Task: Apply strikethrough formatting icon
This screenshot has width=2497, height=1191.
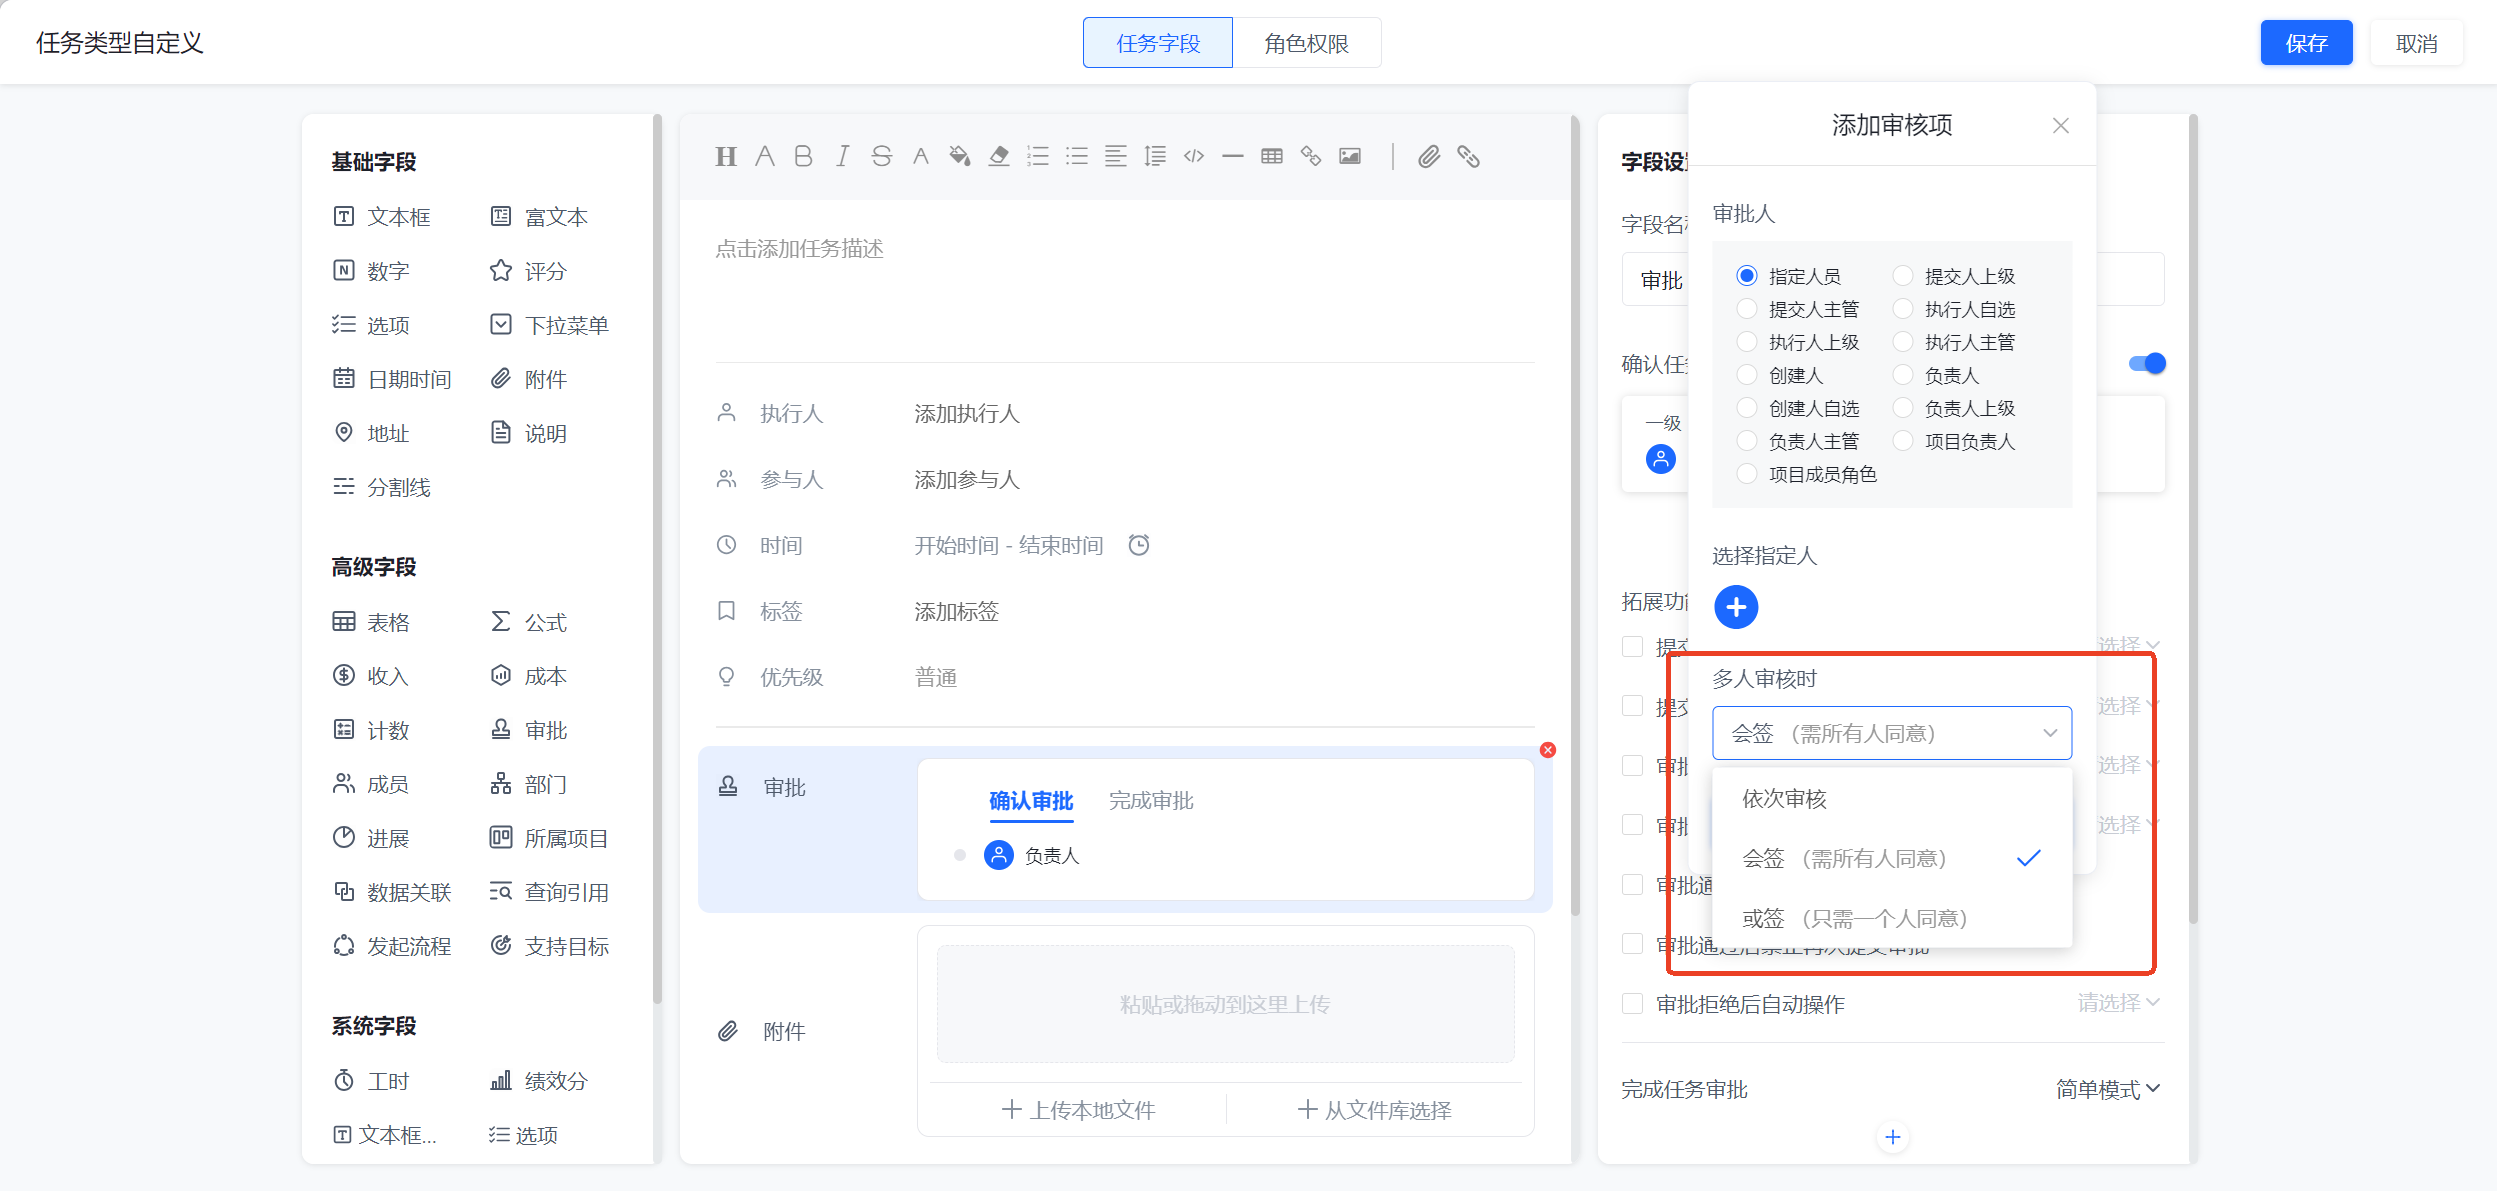Action: [x=881, y=157]
